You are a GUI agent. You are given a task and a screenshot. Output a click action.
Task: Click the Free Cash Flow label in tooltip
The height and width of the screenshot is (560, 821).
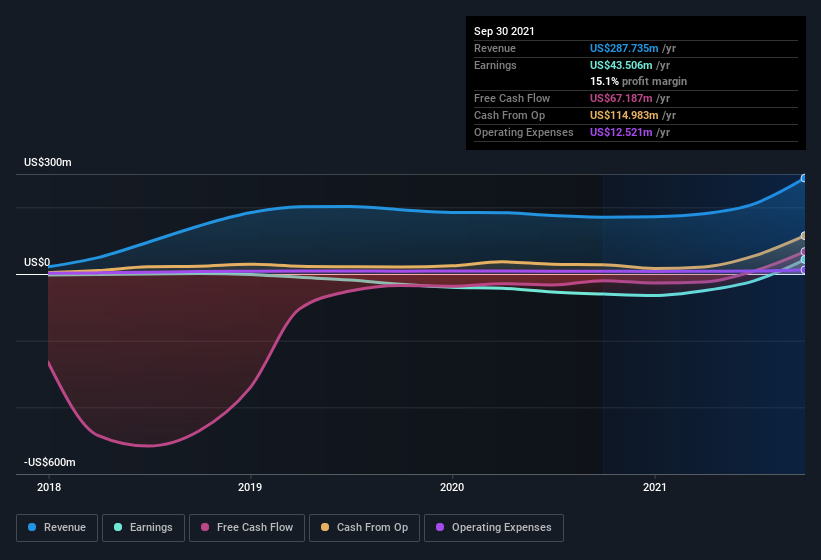512,98
